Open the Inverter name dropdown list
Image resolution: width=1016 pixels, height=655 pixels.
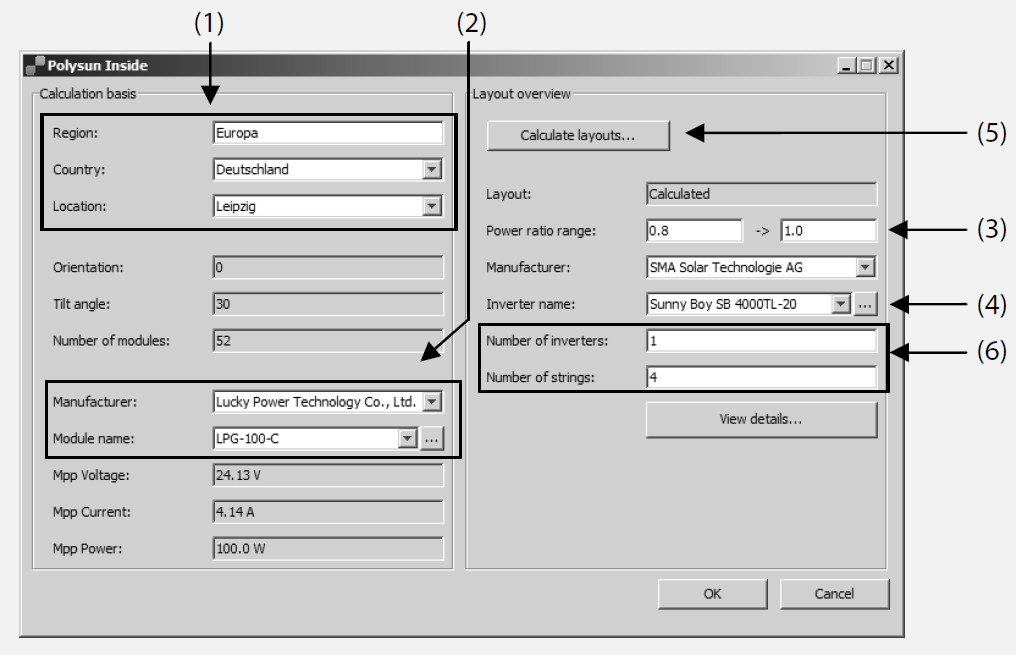[x=841, y=303]
